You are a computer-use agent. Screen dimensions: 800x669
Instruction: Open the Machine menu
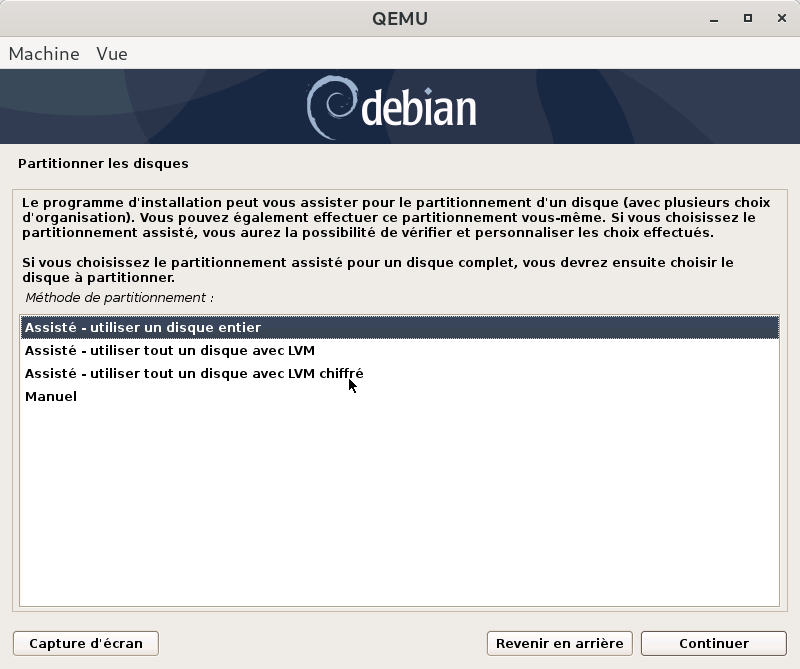point(44,54)
